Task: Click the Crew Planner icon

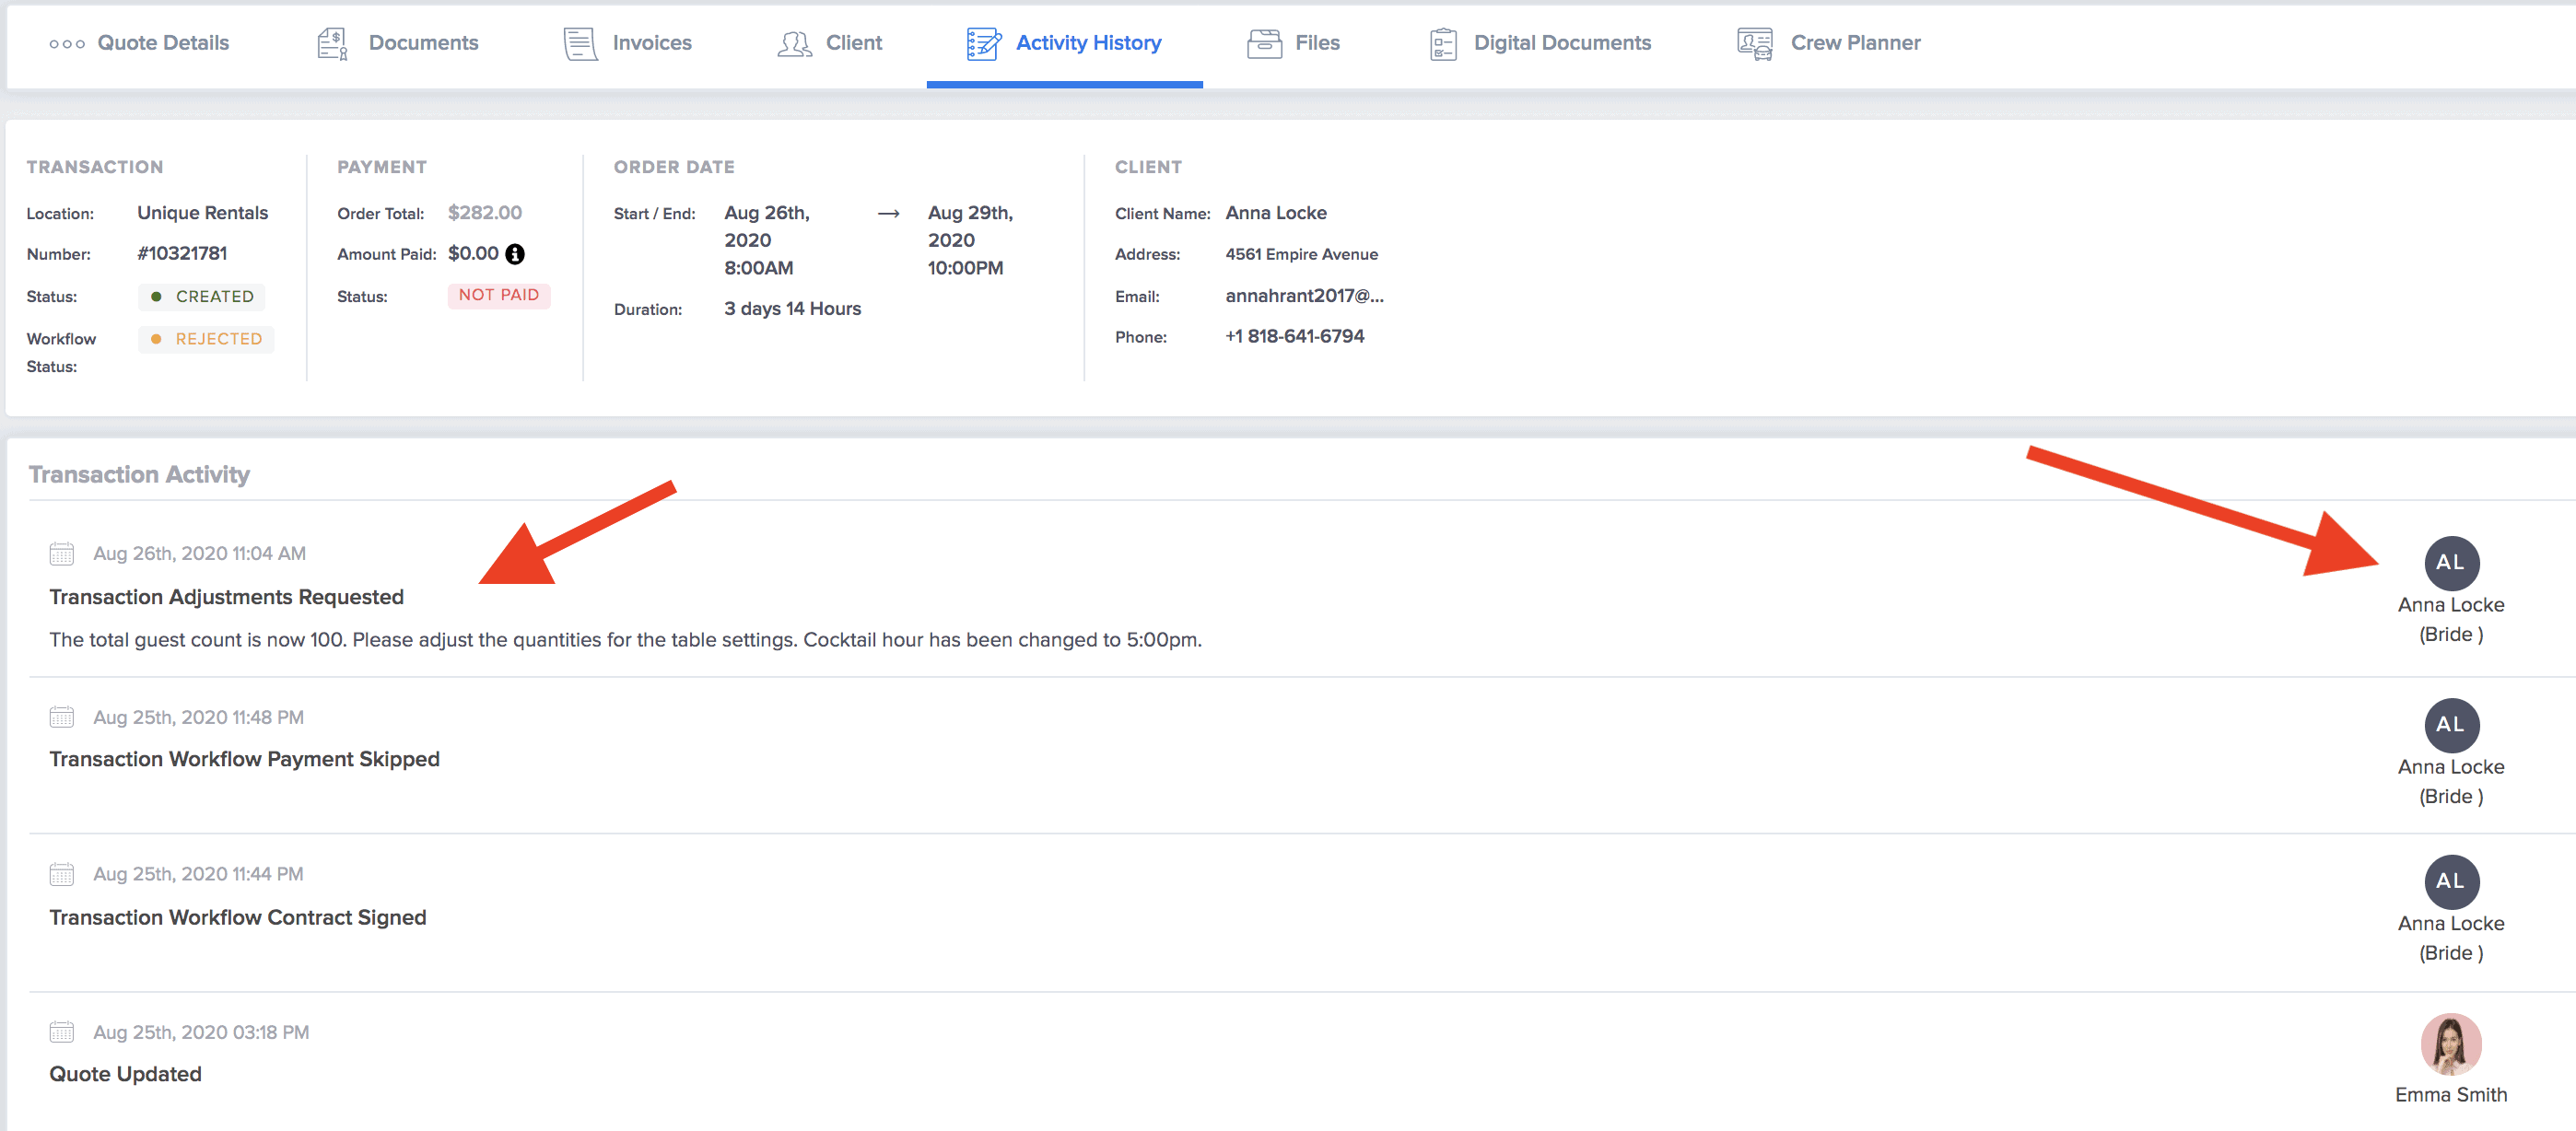Action: point(1755,44)
